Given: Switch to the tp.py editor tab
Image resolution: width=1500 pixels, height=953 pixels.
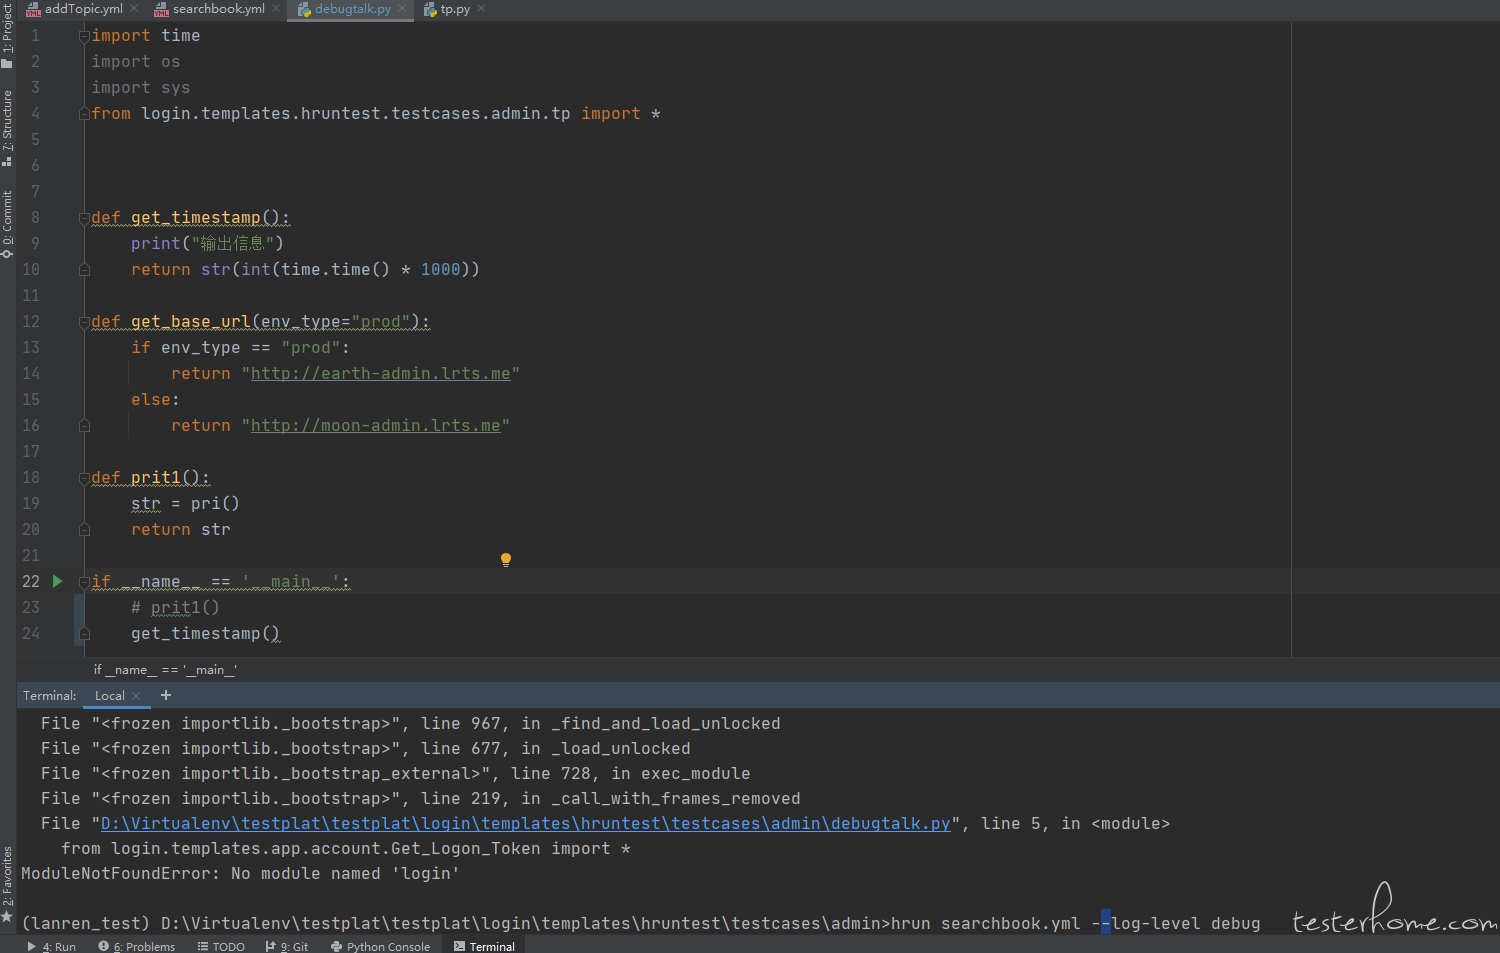Looking at the screenshot, I should [x=454, y=9].
